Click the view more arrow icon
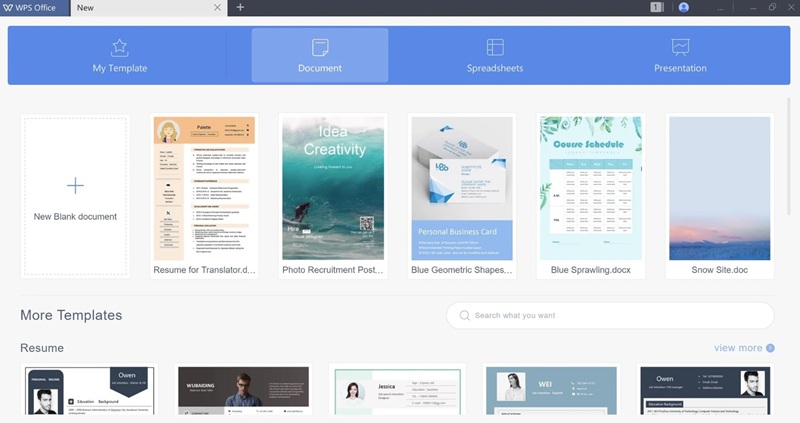This screenshot has width=800, height=423. point(770,348)
